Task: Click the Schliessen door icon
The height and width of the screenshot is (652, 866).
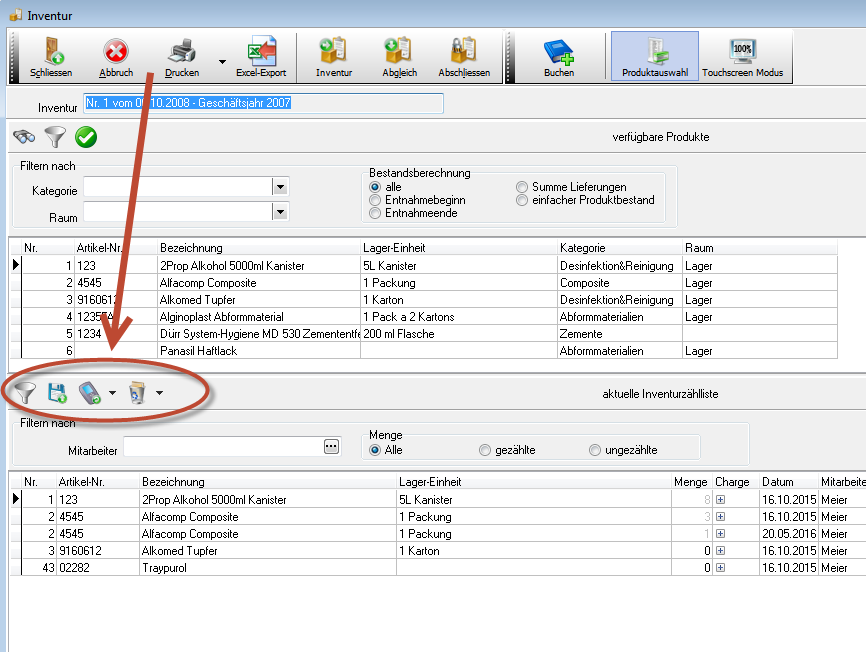Action: click(x=51, y=52)
